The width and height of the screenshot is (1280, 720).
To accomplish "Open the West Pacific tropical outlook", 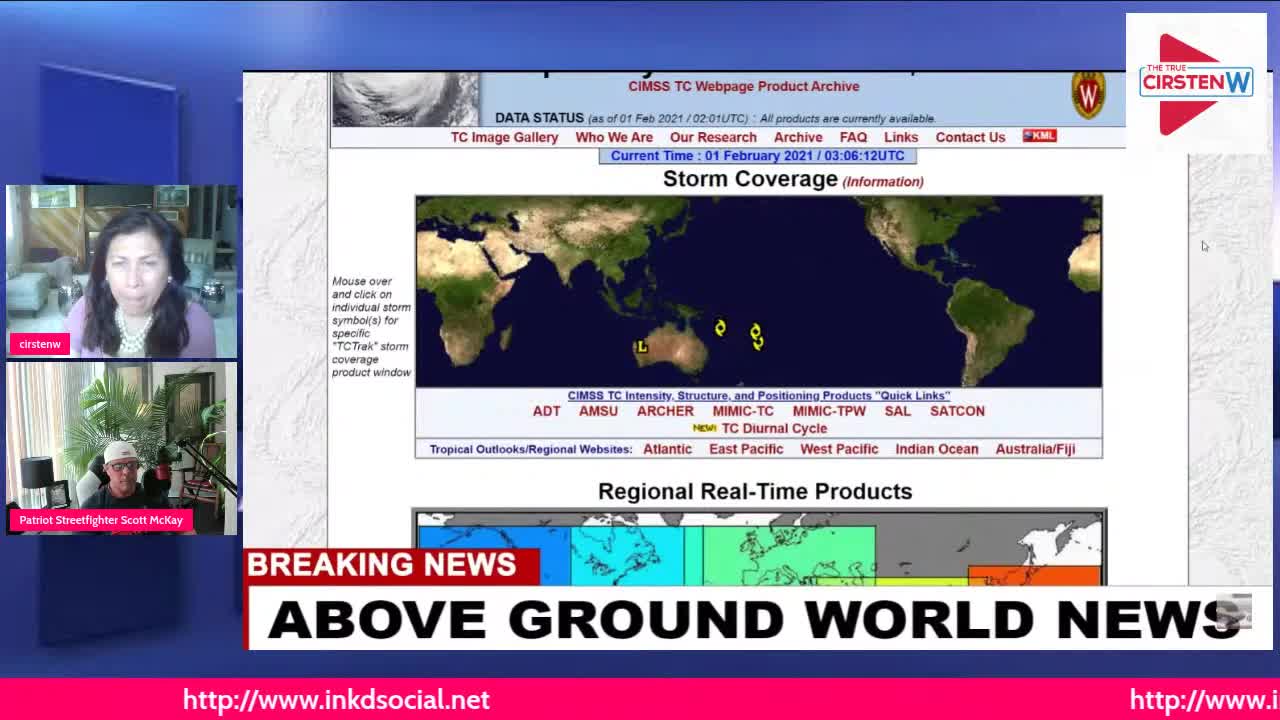I will 839,449.
